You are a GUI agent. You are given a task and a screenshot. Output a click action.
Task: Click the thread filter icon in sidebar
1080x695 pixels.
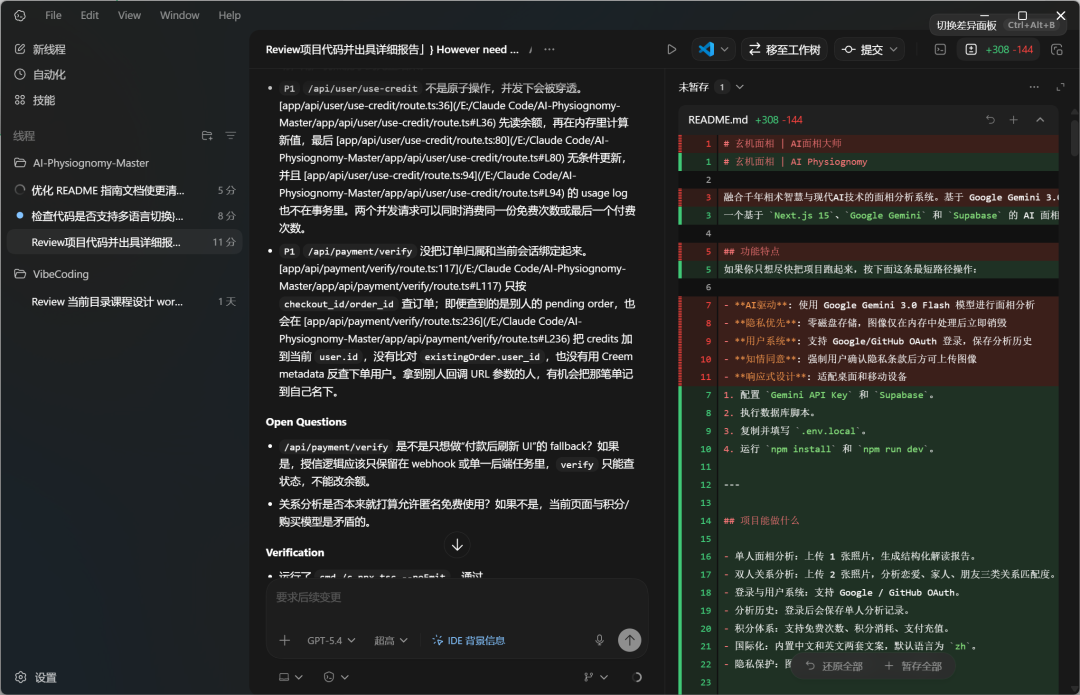[x=231, y=136]
